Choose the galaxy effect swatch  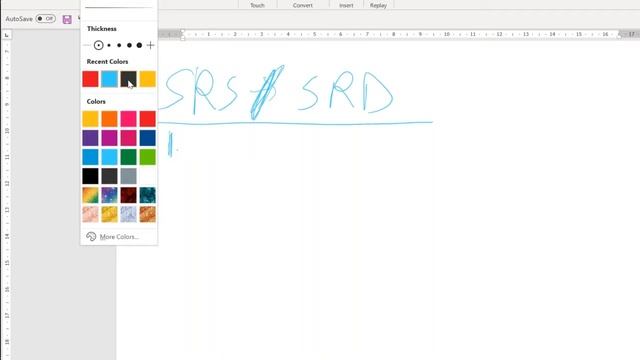(x=109, y=195)
